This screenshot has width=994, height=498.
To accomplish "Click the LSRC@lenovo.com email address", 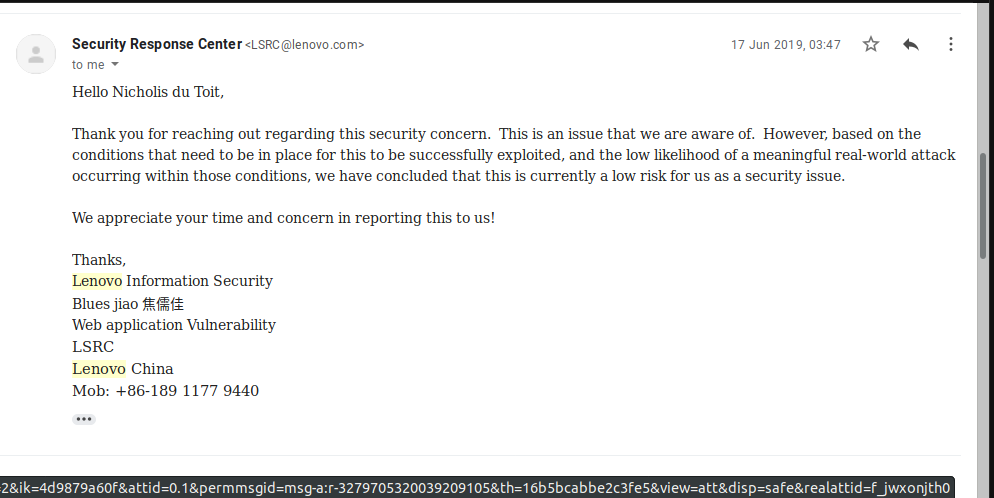I will pos(304,45).
